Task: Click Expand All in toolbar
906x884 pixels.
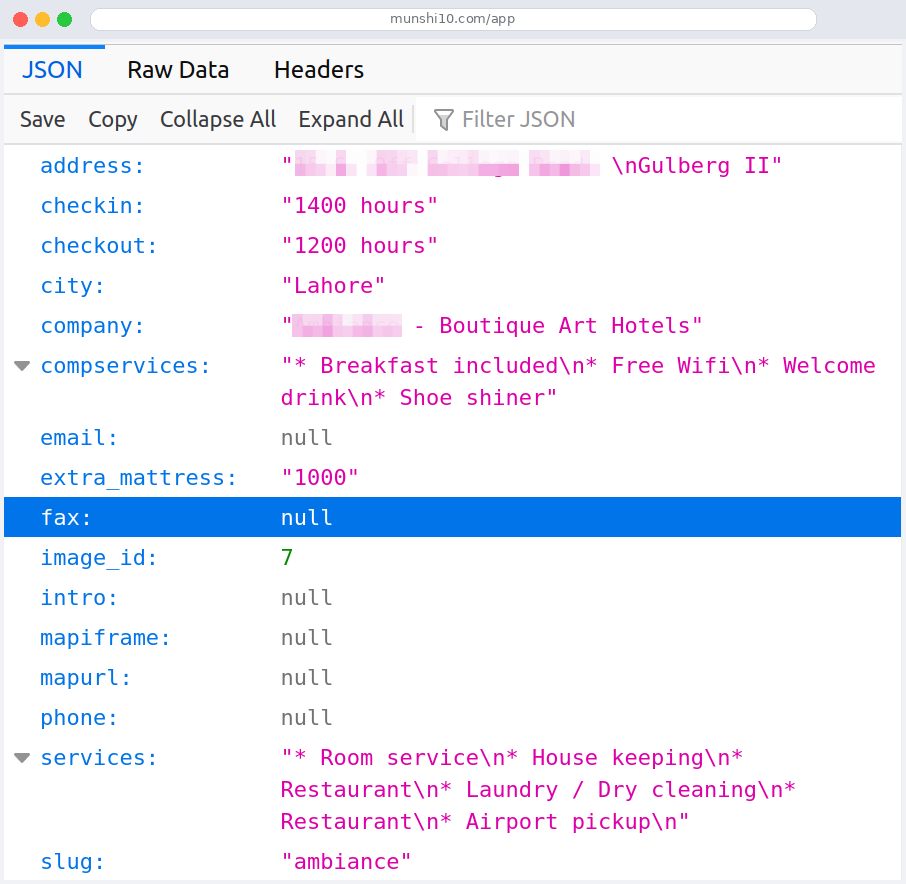Action: (x=351, y=120)
